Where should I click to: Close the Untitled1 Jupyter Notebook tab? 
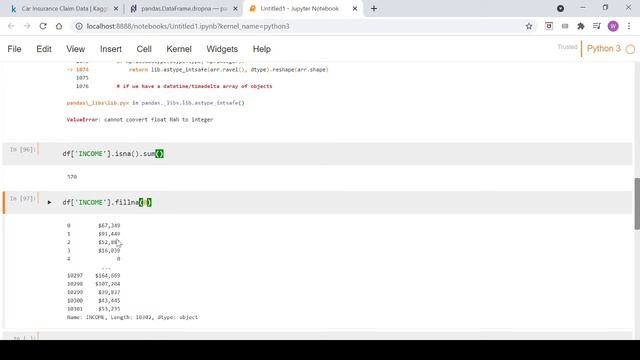(x=355, y=9)
